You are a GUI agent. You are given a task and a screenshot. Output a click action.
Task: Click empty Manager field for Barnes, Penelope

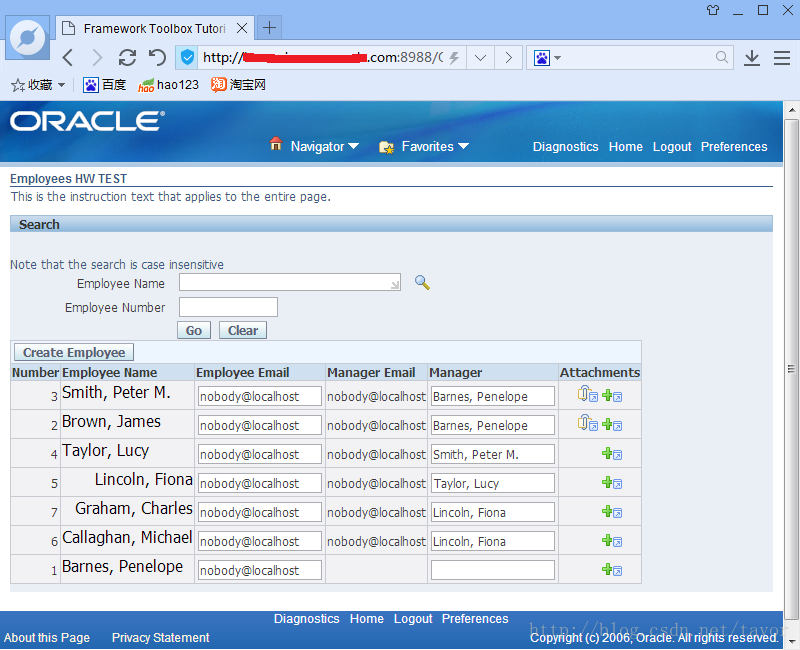pyautogui.click(x=493, y=570)
